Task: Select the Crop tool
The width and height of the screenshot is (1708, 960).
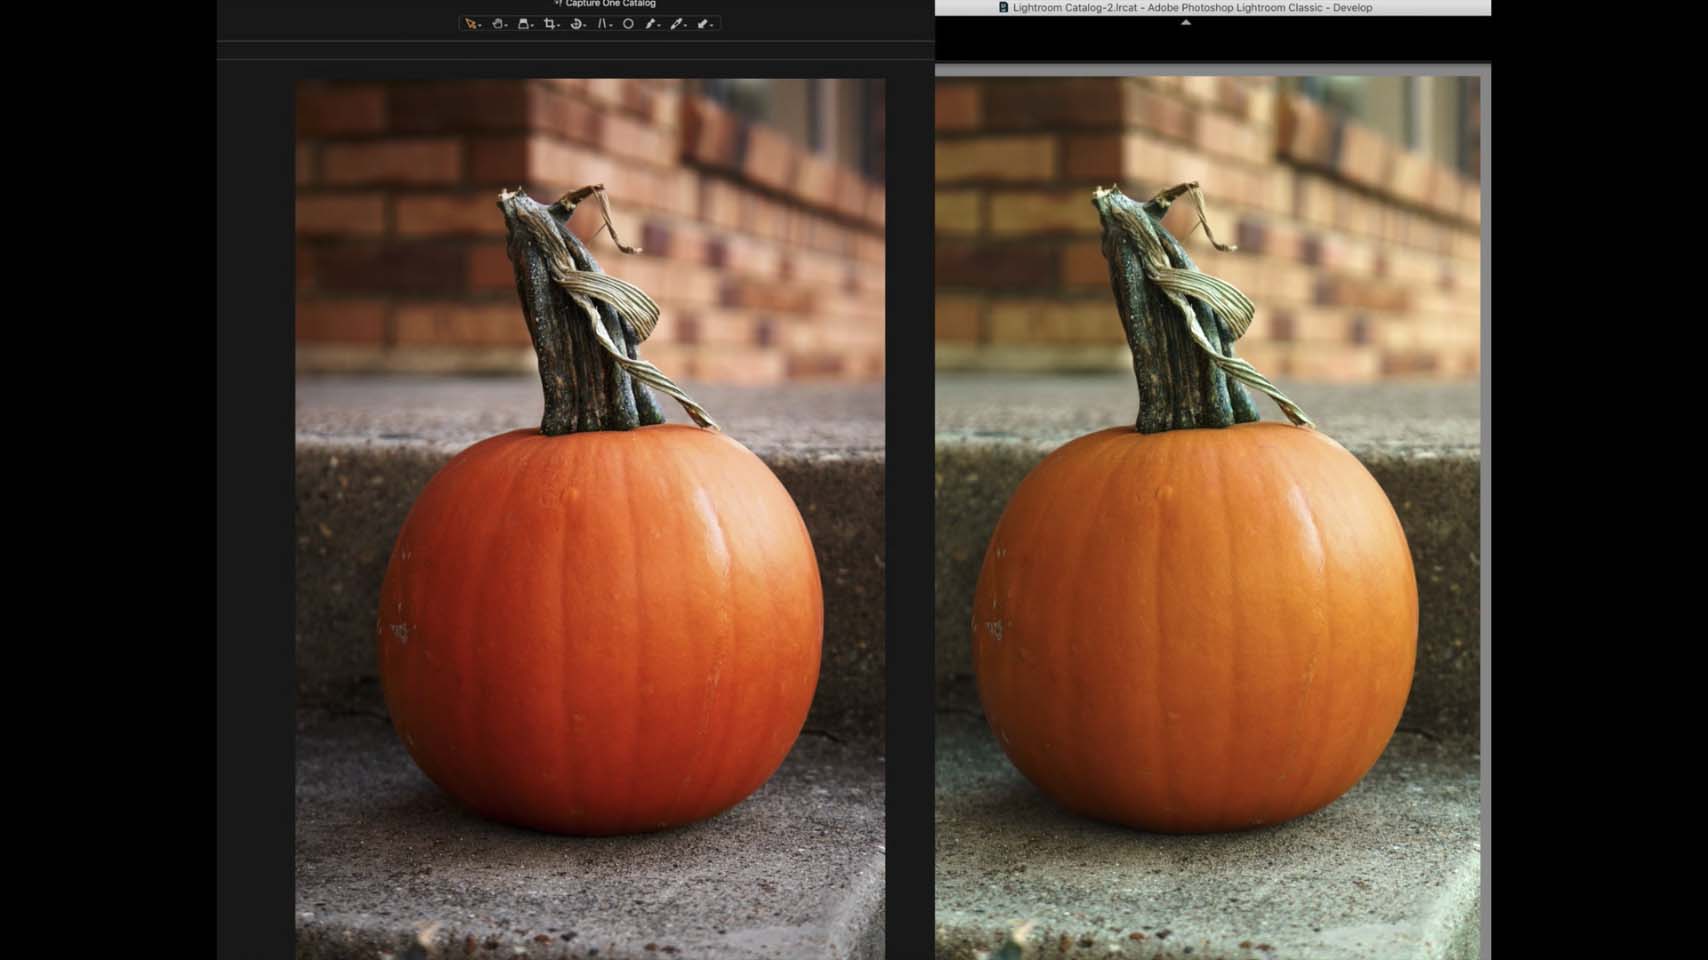Action: [x=549, y=24]
